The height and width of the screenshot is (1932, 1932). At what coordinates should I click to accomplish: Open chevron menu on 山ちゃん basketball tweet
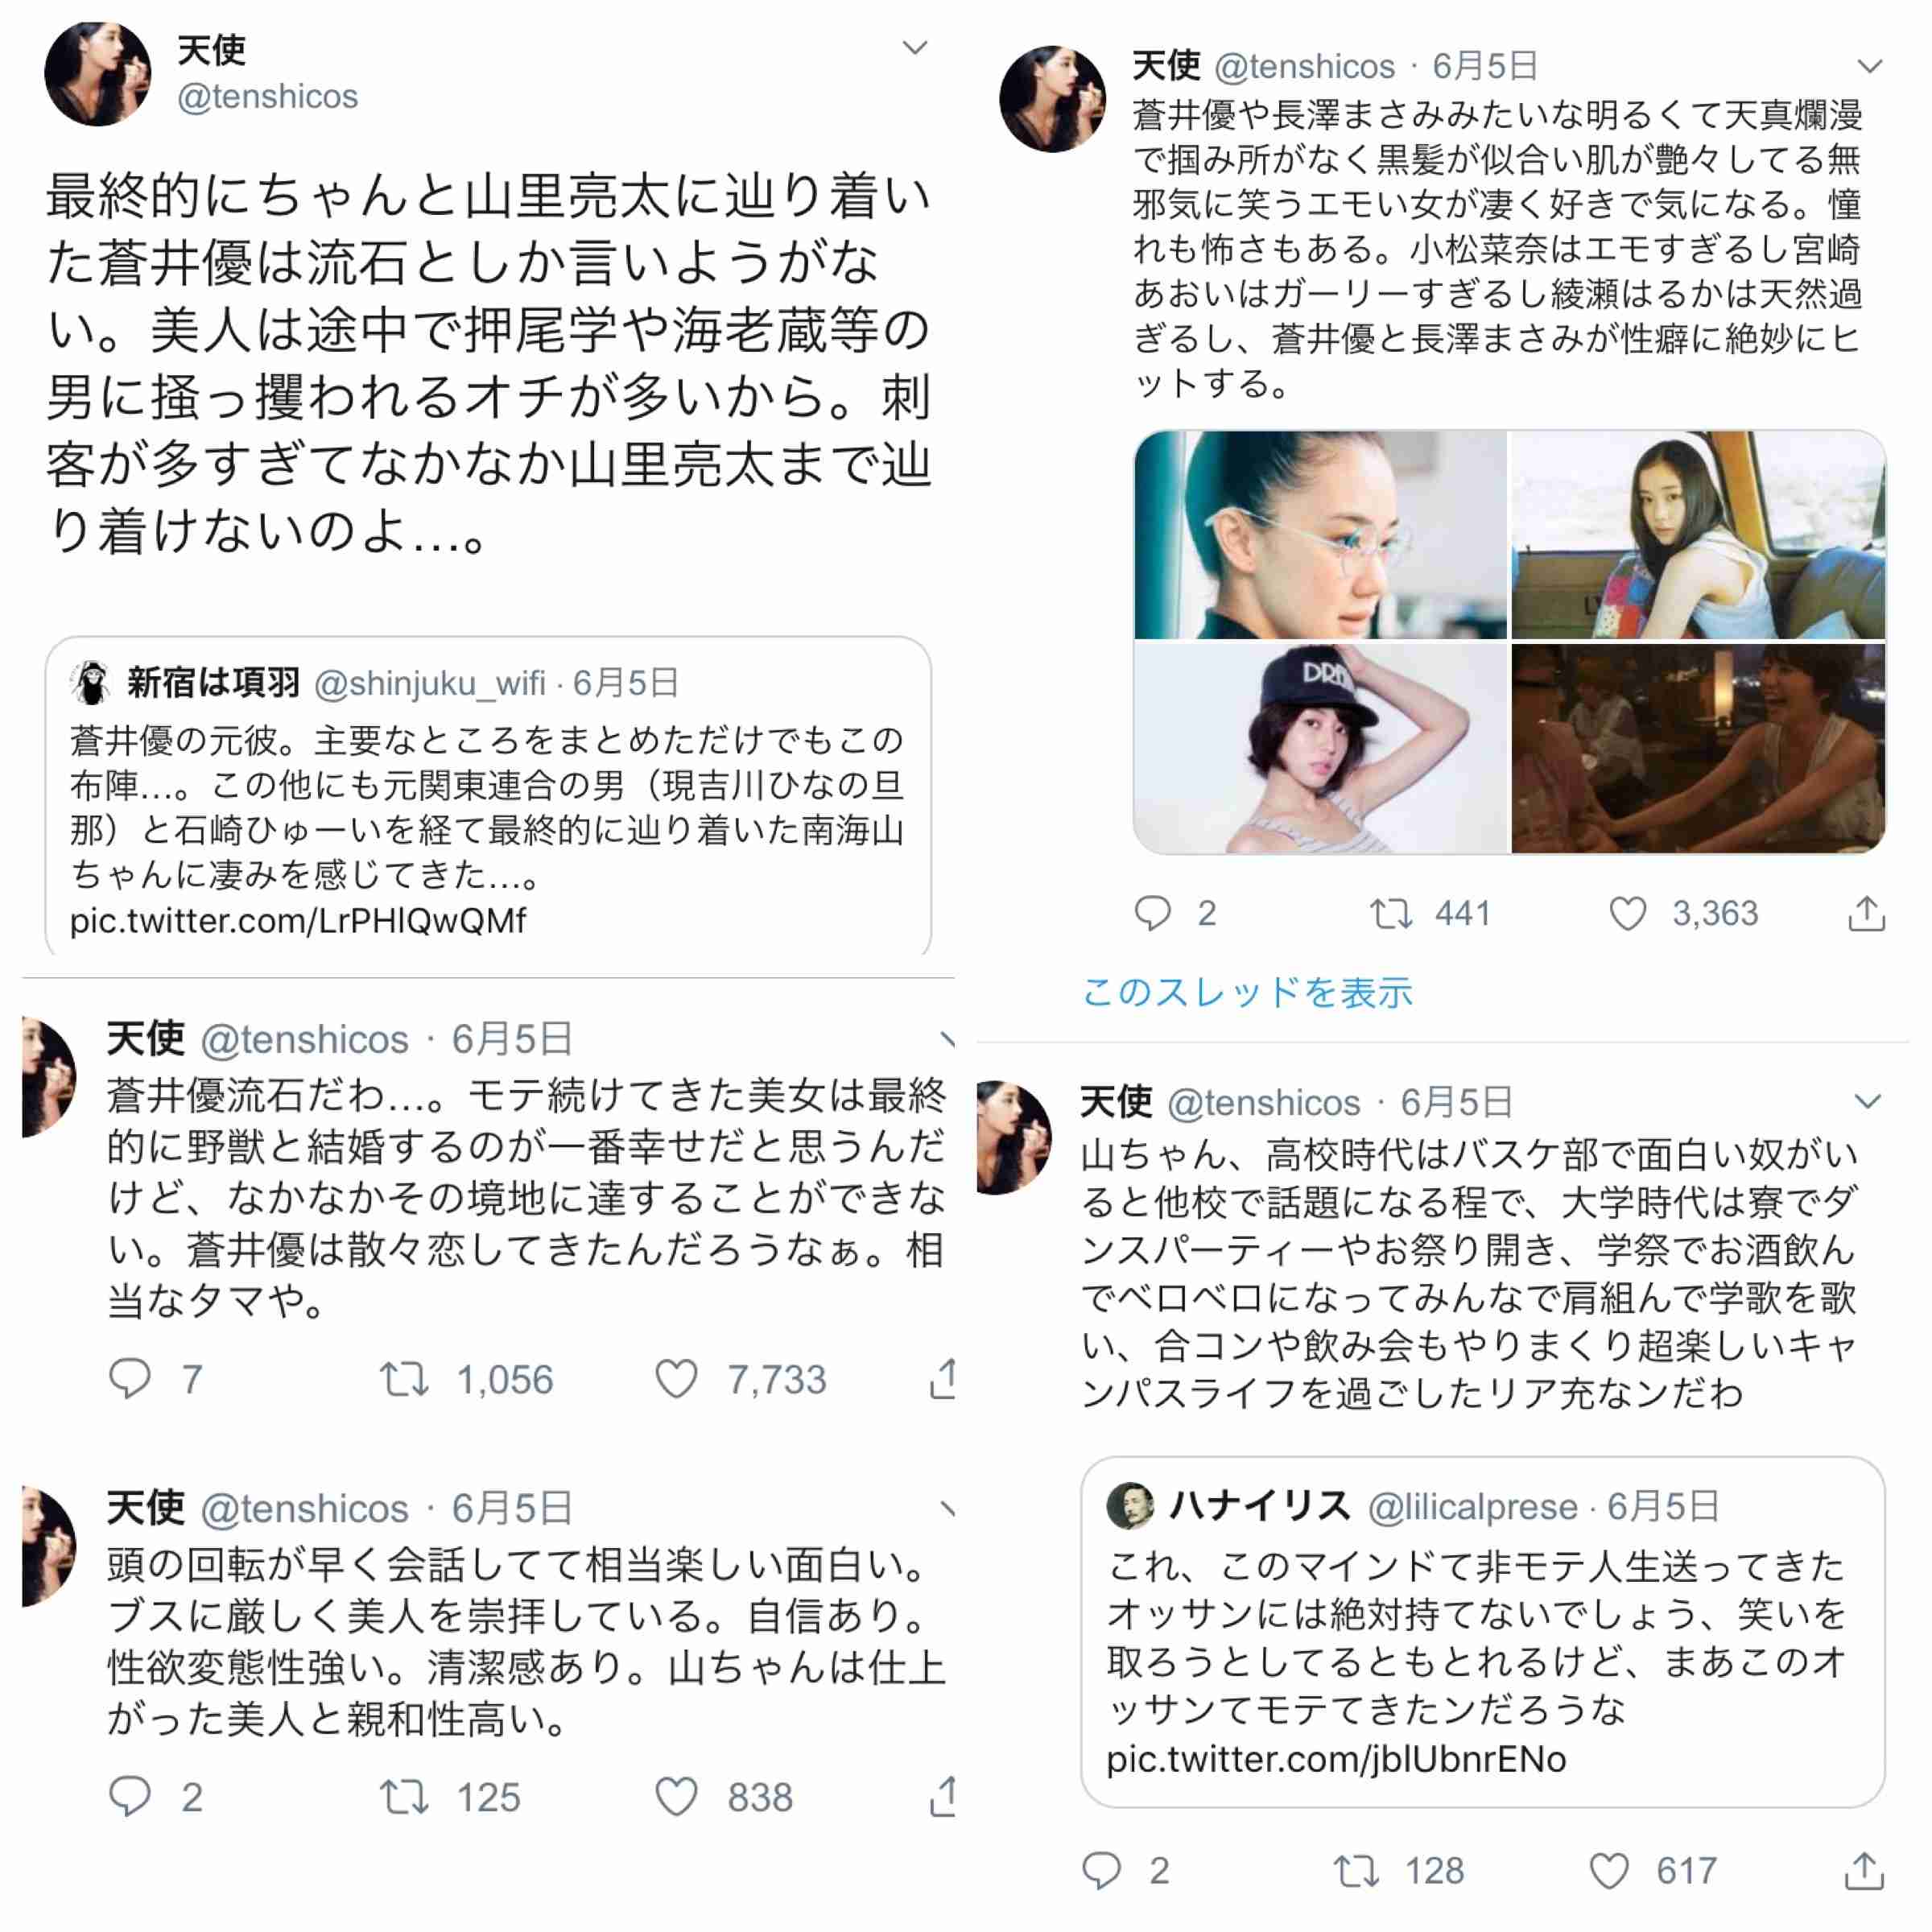pos(1867,1101)
